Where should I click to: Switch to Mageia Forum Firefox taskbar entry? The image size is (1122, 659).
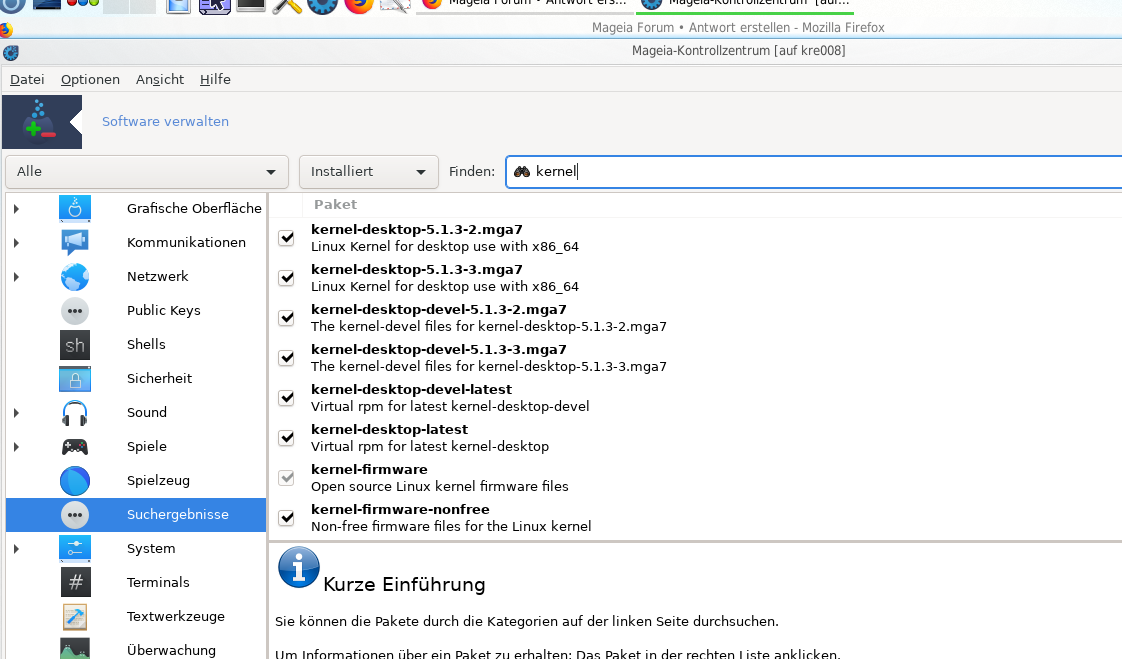[x=525, y=6]
